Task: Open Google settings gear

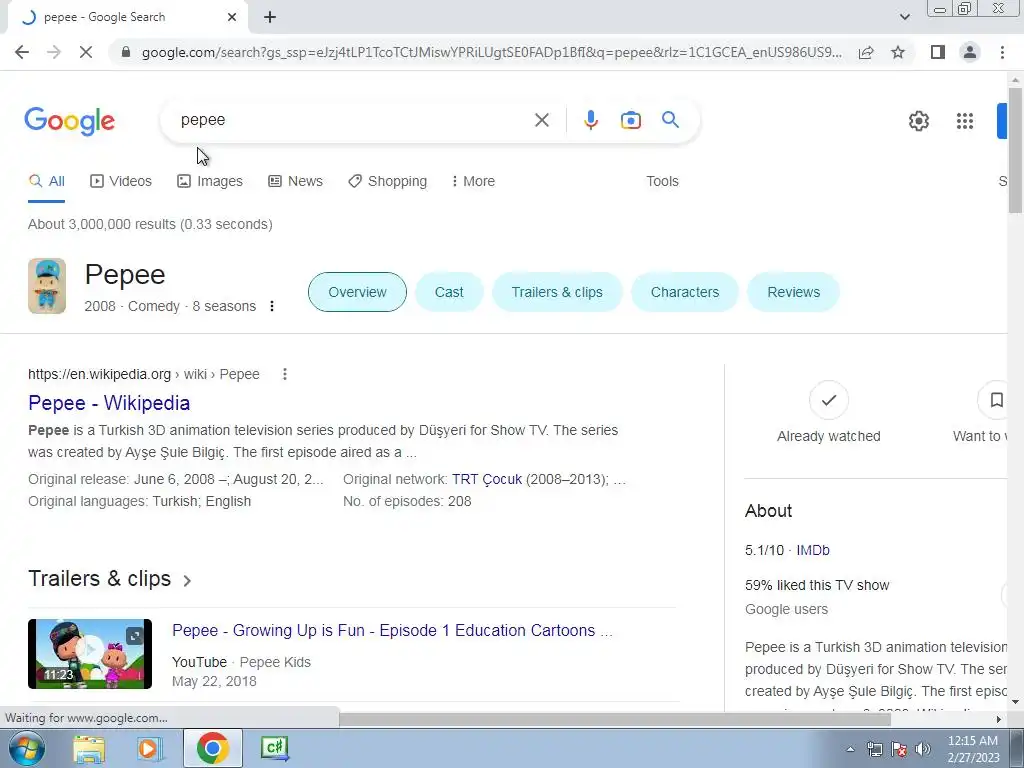Action: tap(918, 121)
